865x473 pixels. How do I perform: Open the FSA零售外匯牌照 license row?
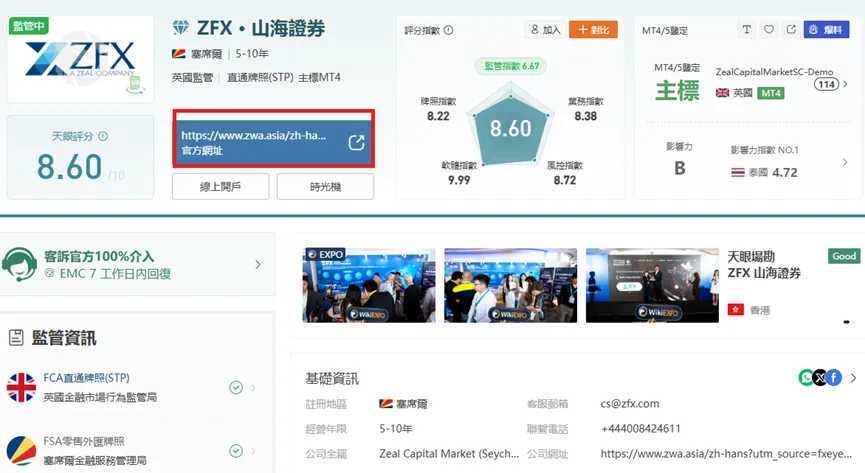132,451
